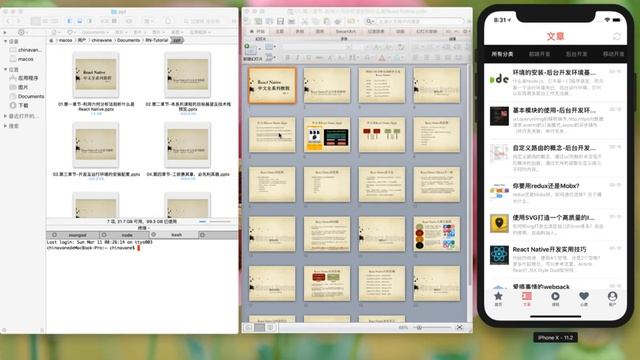This screenshot has height=360, width=640.
Task: Adjust PowerPoint zoom slider at bottom
Action: [x=432, y=327]
